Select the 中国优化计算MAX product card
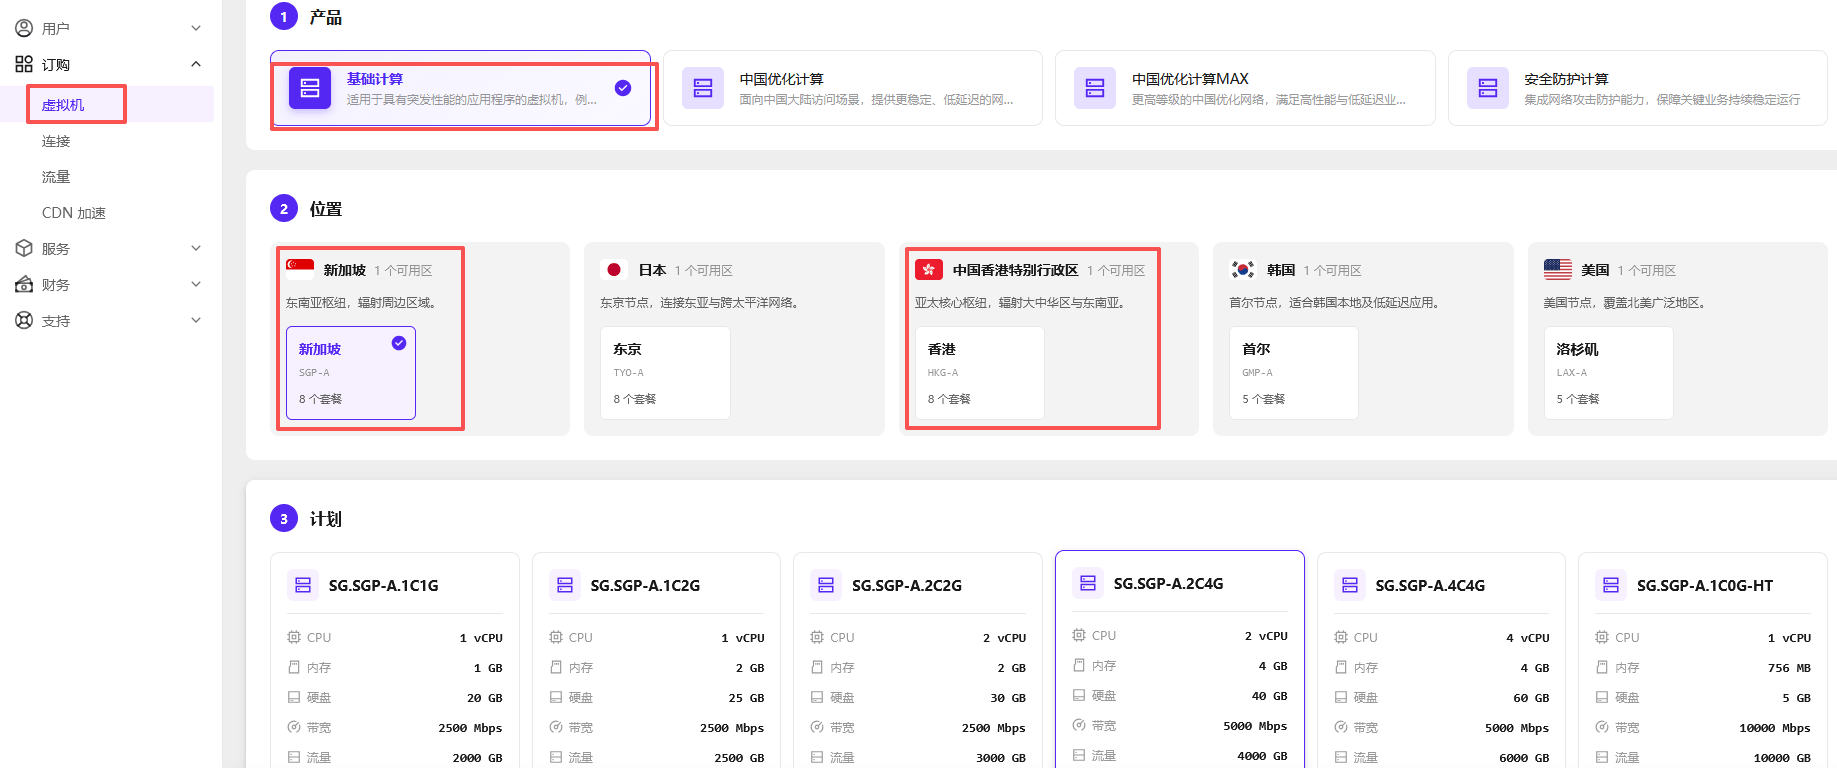Image resolution: width=1837 pixels, height=768 pixels. pyautogui.click(x=1245, y=88)
